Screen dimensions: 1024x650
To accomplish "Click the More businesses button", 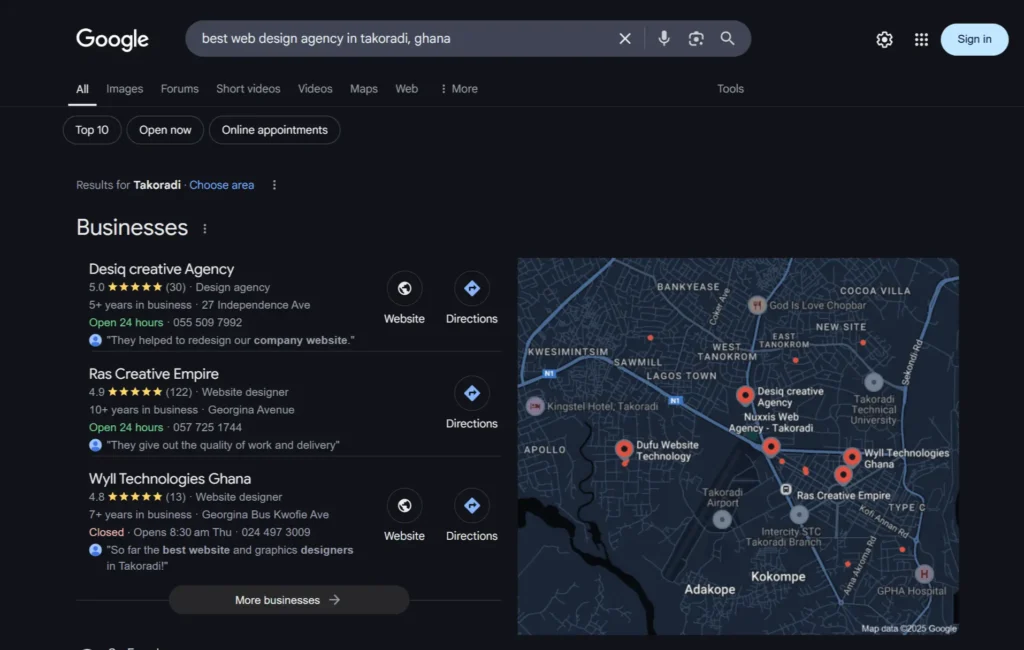I will click(x=289, y=600).
